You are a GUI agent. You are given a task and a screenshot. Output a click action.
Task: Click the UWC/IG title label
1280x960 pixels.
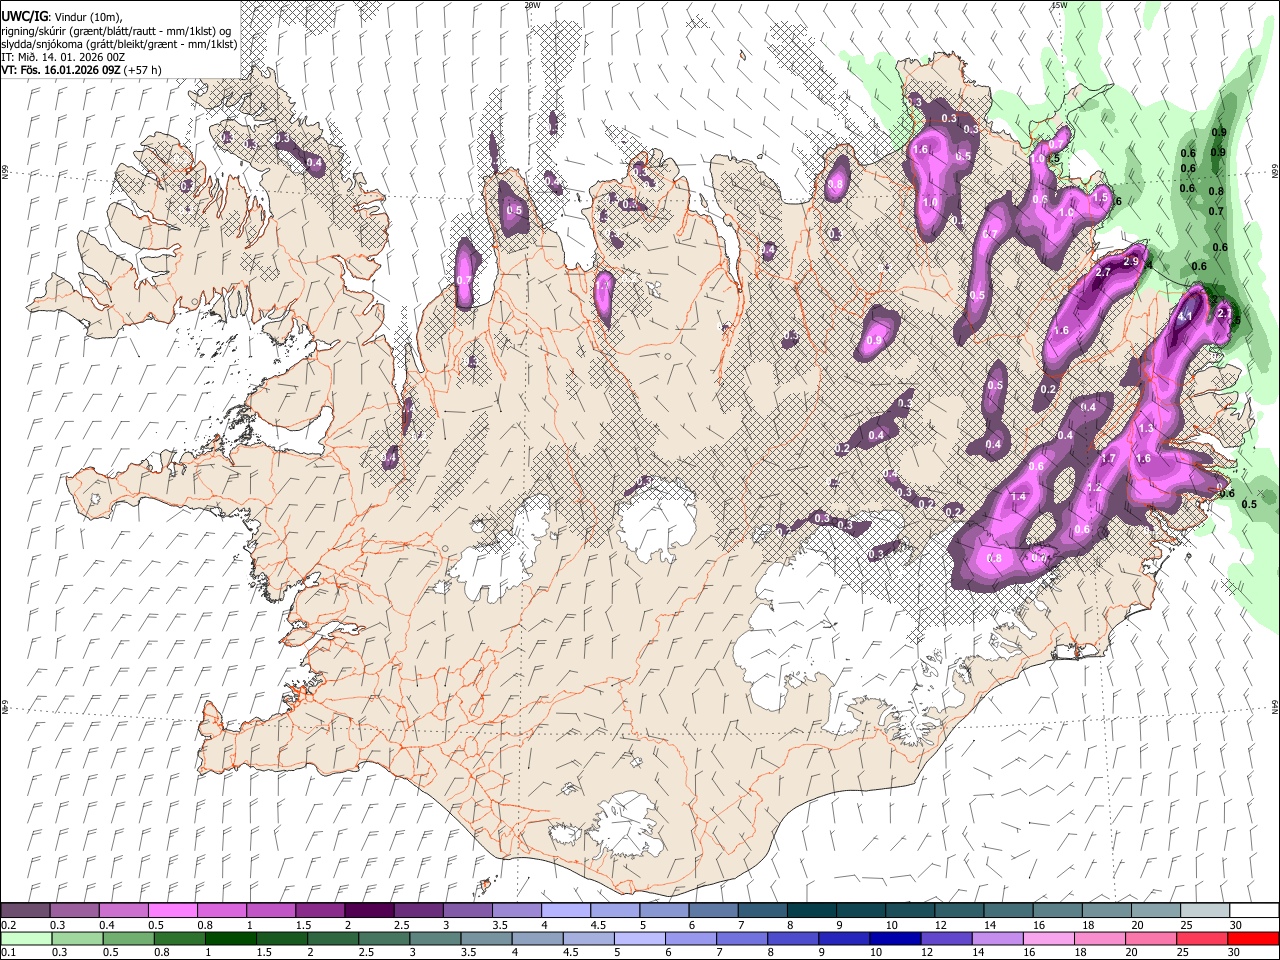(x=24, y=17)
